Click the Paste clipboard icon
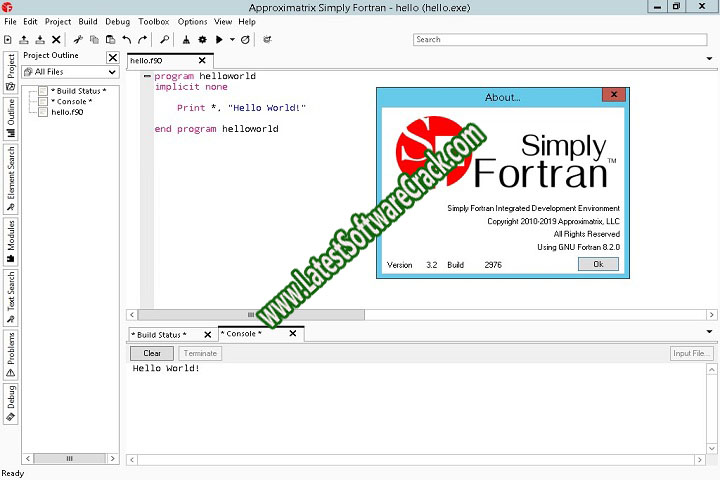This screenshot has width=720, height=480. (x=109, y=39)
